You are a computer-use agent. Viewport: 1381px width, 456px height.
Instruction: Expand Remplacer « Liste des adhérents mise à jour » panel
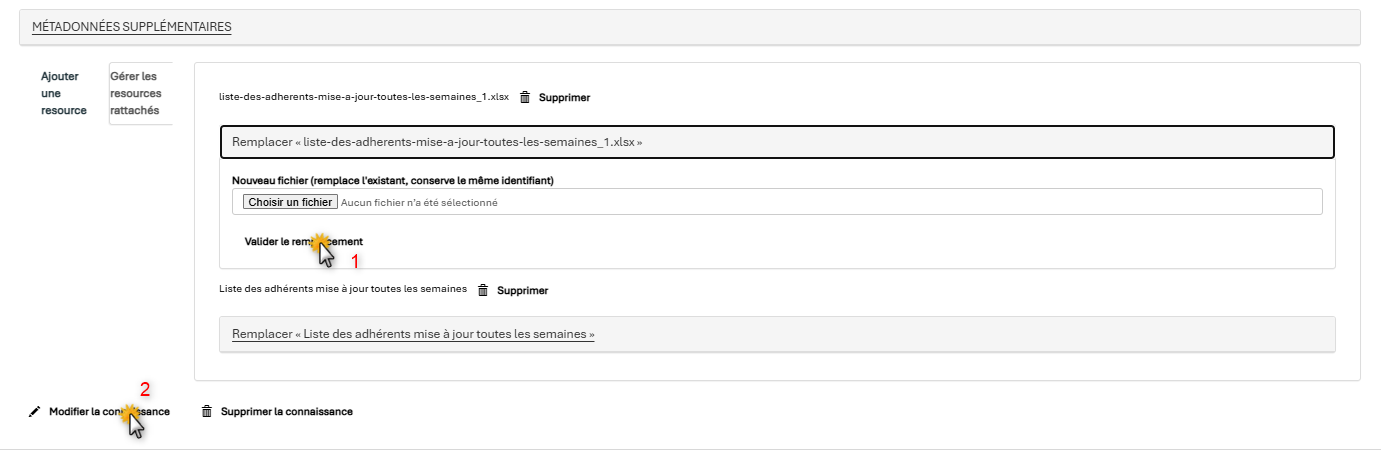pyautogui.click(x=777, y=334)
